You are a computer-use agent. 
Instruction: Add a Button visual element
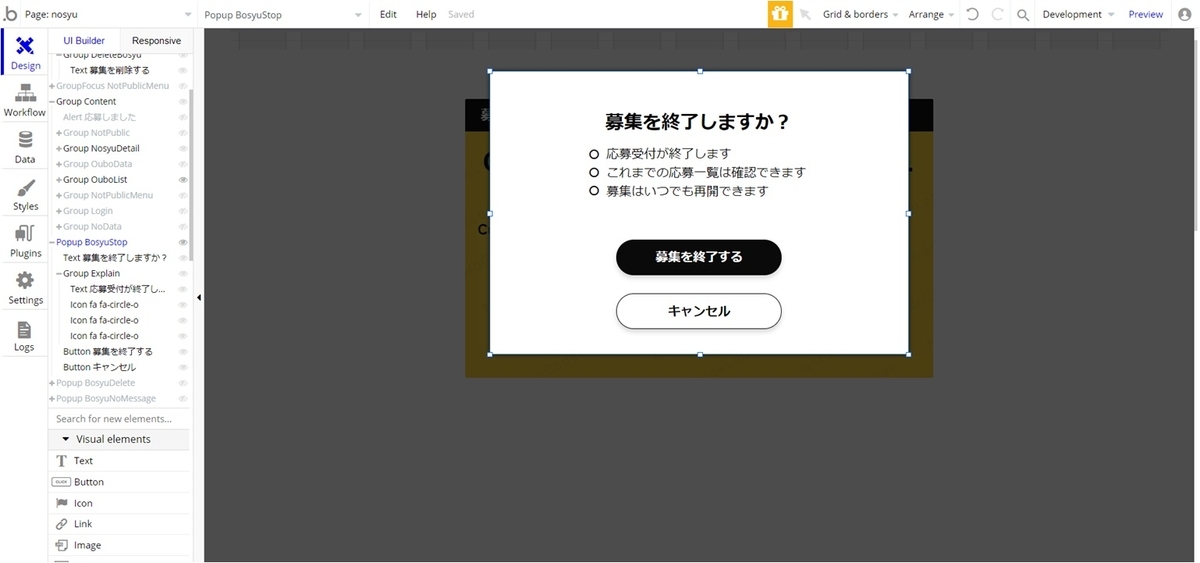pyautogui.click(x=119, y=482)
